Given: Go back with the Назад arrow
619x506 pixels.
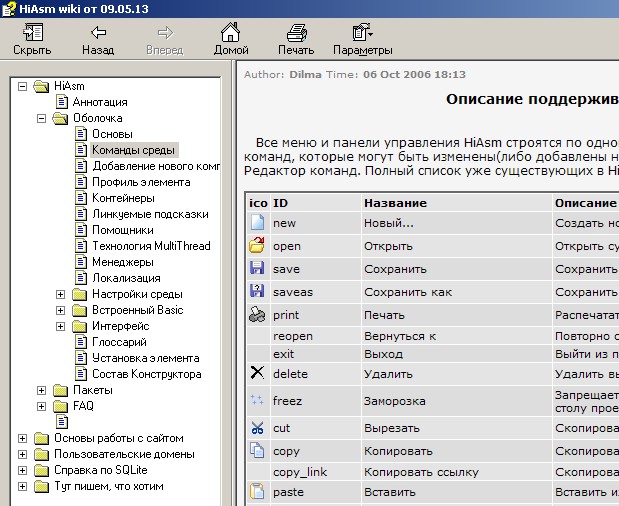Looking at the screenshot, I should click(x=98, y=33).
